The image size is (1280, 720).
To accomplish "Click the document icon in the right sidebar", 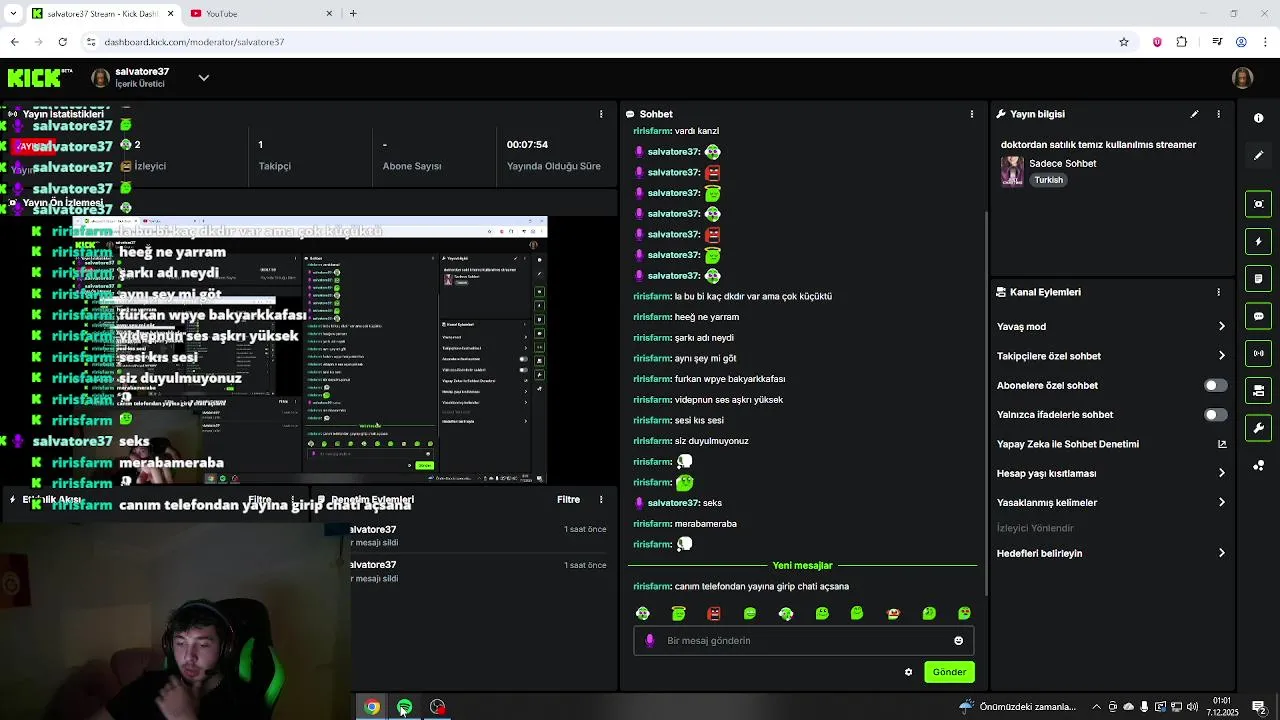I will (1258, 278).
